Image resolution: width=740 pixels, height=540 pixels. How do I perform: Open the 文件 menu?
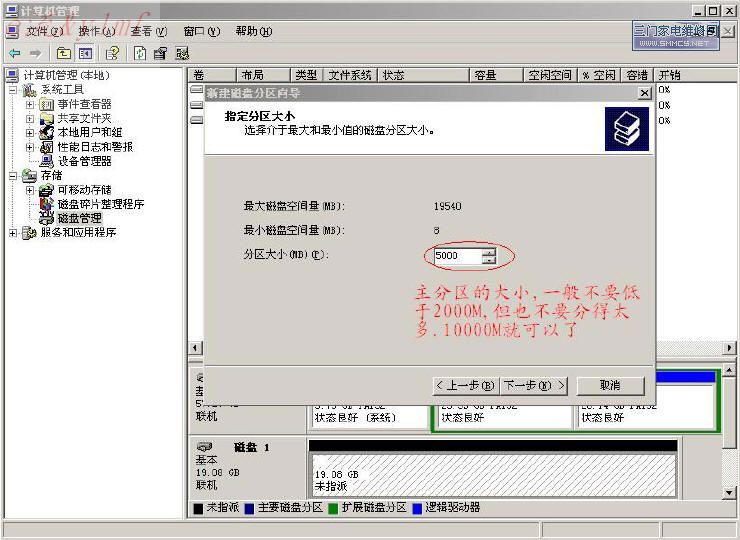coord(43,31)
